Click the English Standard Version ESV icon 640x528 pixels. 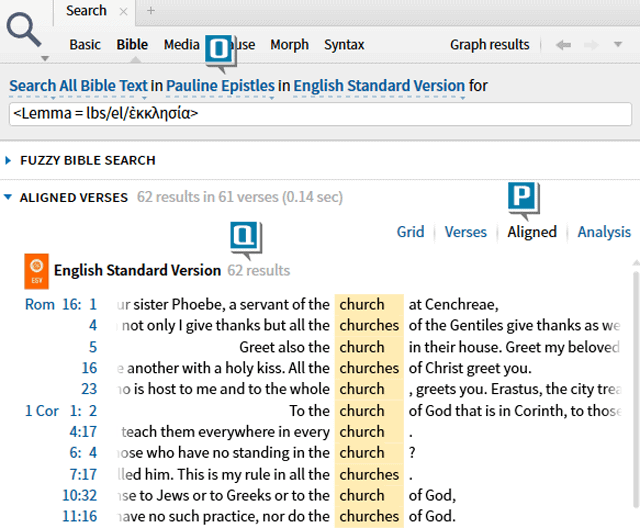coord(36,269)
